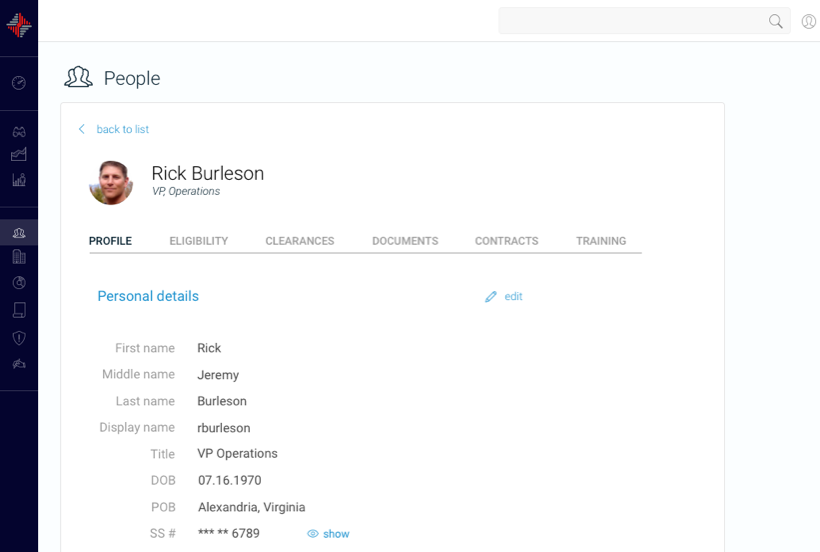Switch to the TRAINING tab
The width and height of the screenshot is (820, 552).
point(601,241)
